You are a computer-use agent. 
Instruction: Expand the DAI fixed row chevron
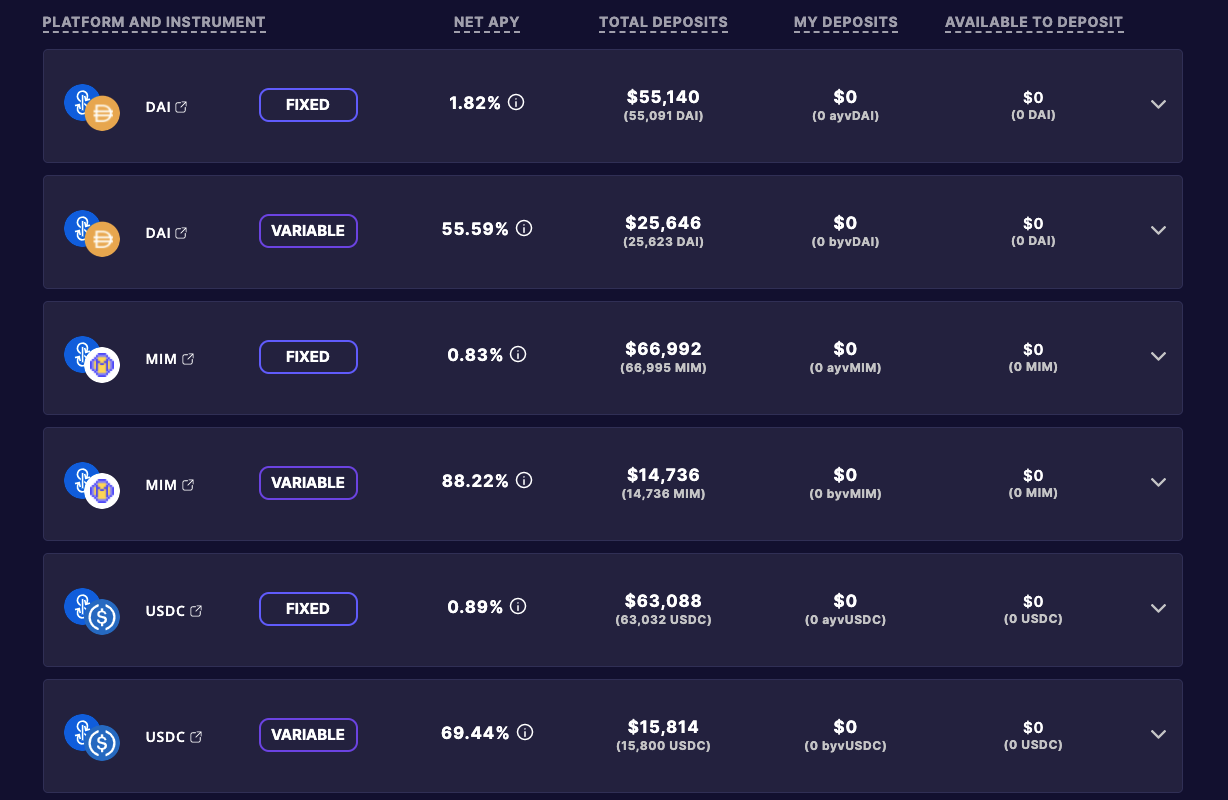pyautogui.click(x=1158, y=104)
